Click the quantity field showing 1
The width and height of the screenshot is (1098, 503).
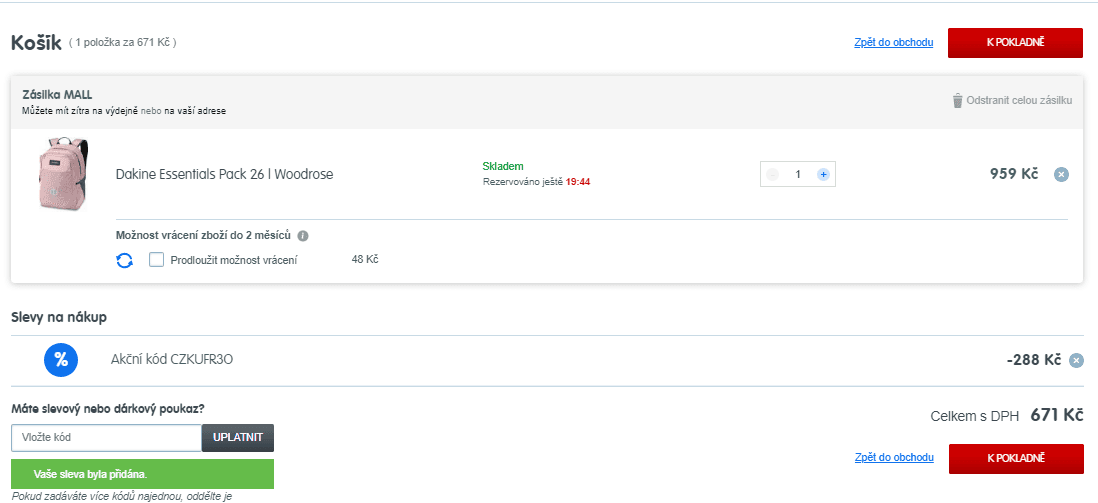798,174
